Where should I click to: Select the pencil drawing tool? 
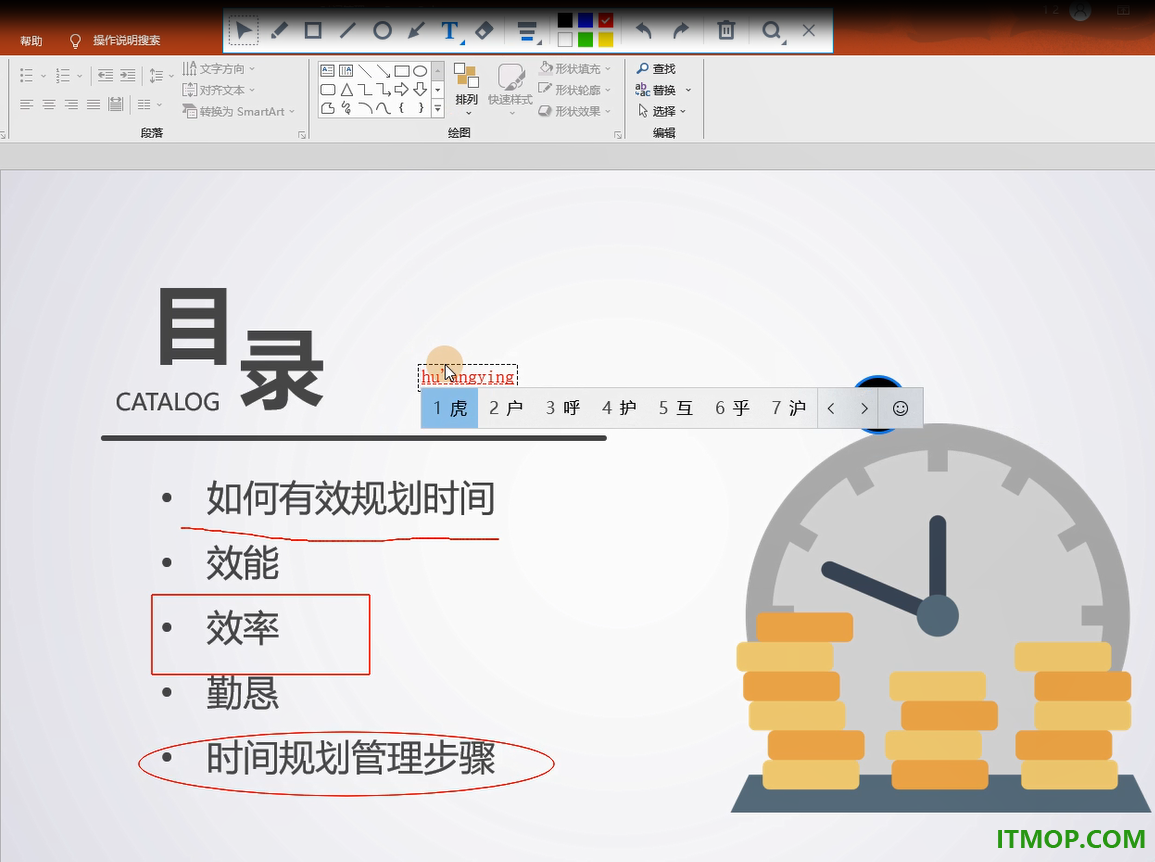[x=279, y=30]
